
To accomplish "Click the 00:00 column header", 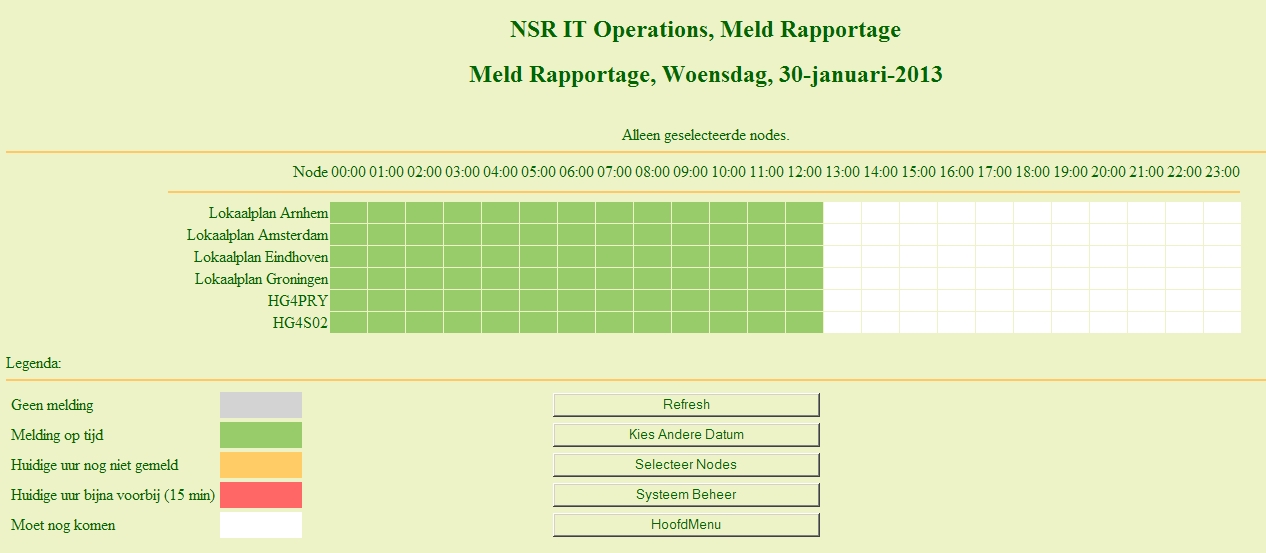I will click(x=349, y=172).
